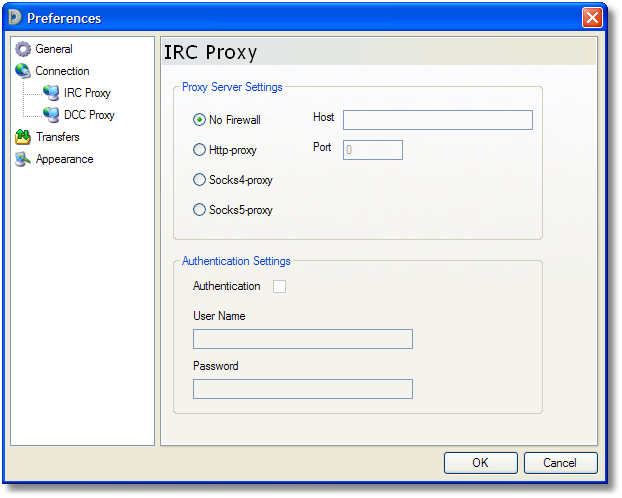Open the General preferences page
The height and width of the screenshot is (498, 622).
[x=54, y=49]
